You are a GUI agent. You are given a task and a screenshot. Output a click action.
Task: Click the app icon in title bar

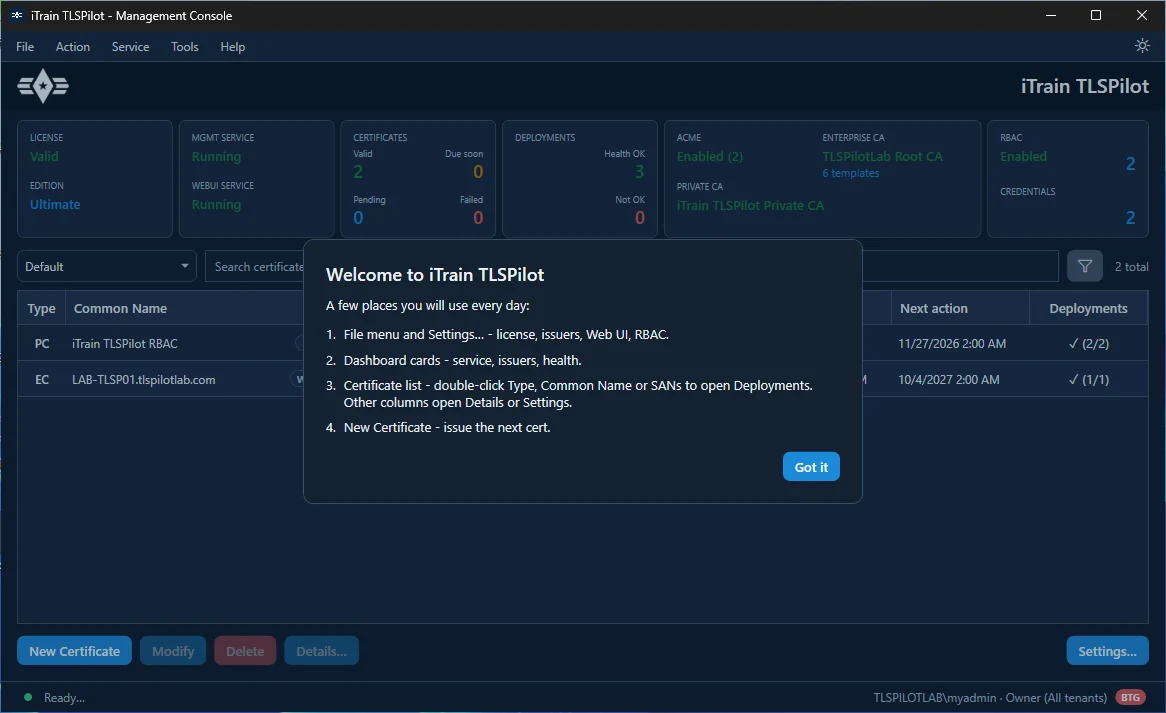(16, 16)
